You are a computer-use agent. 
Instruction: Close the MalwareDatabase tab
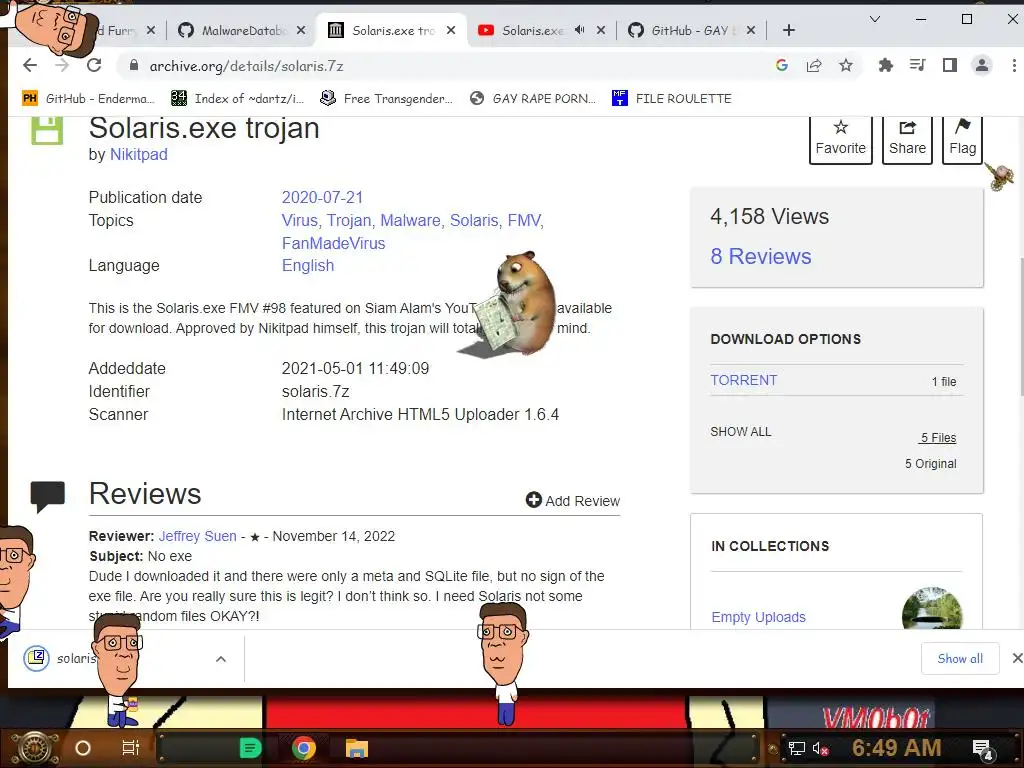[x=300, y=30]
